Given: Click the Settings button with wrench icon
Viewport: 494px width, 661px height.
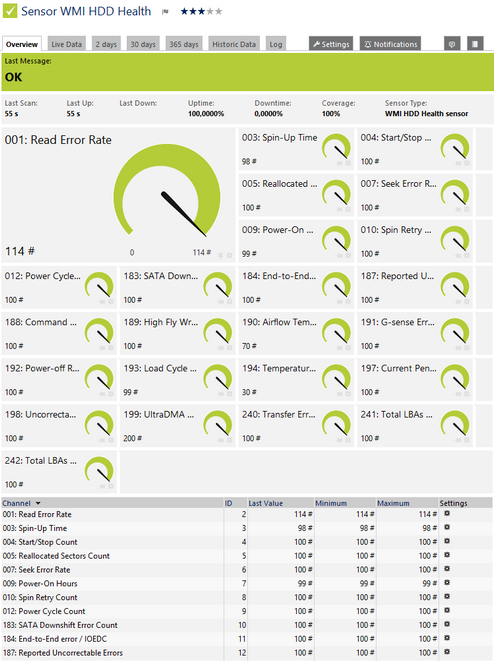Looking at the screenshot, I should [x=331, y=44].
